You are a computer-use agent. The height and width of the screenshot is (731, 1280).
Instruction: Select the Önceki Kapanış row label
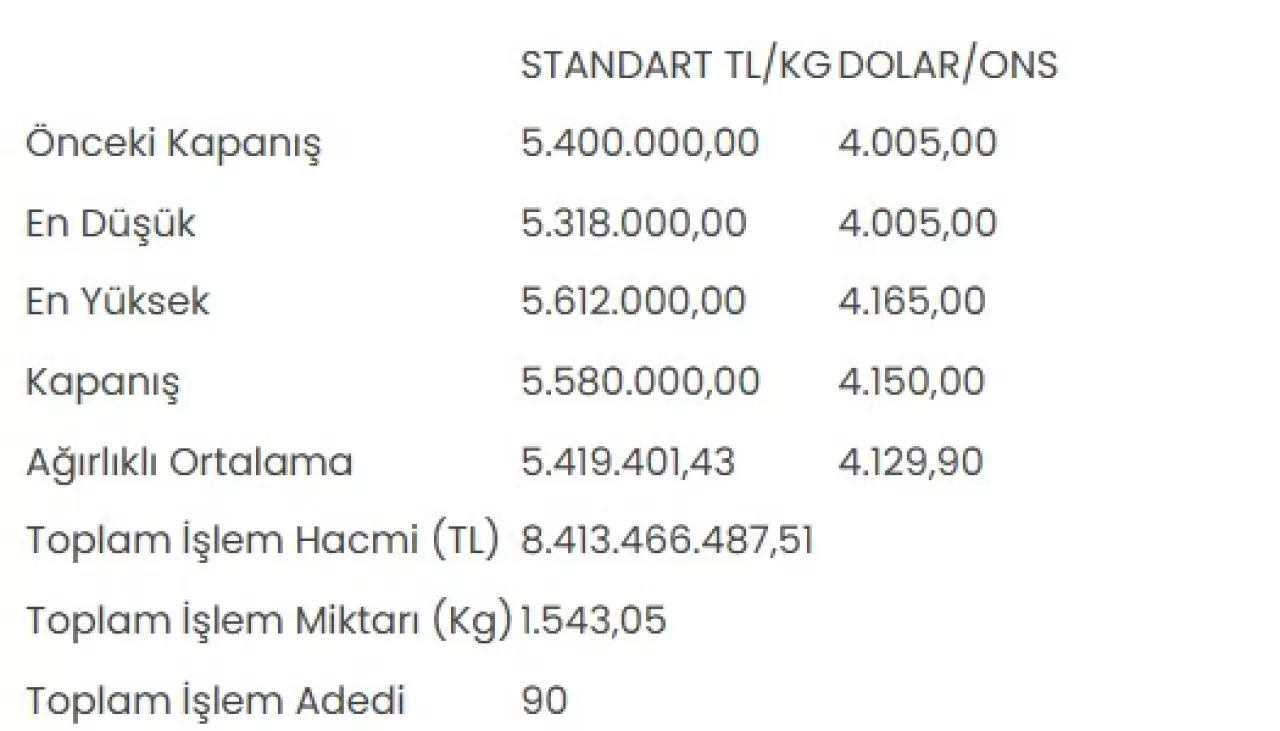point(173,144)
